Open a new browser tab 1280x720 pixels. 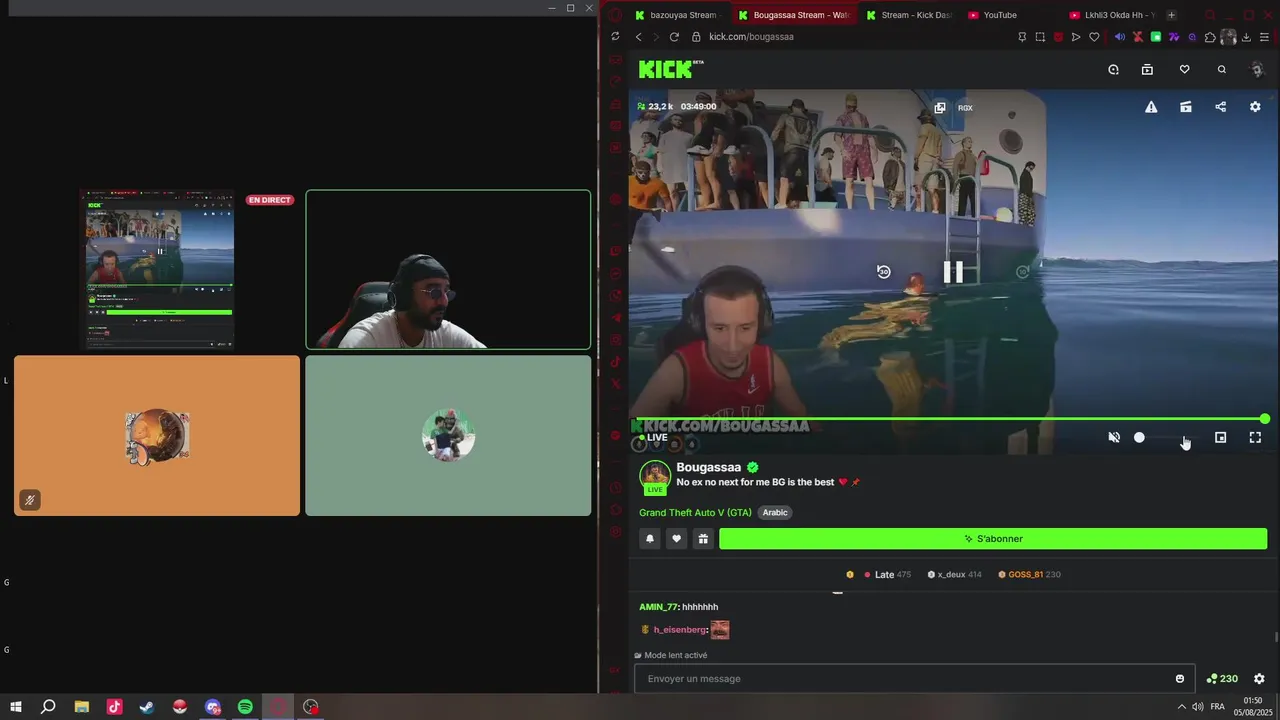pos(1171,15)
